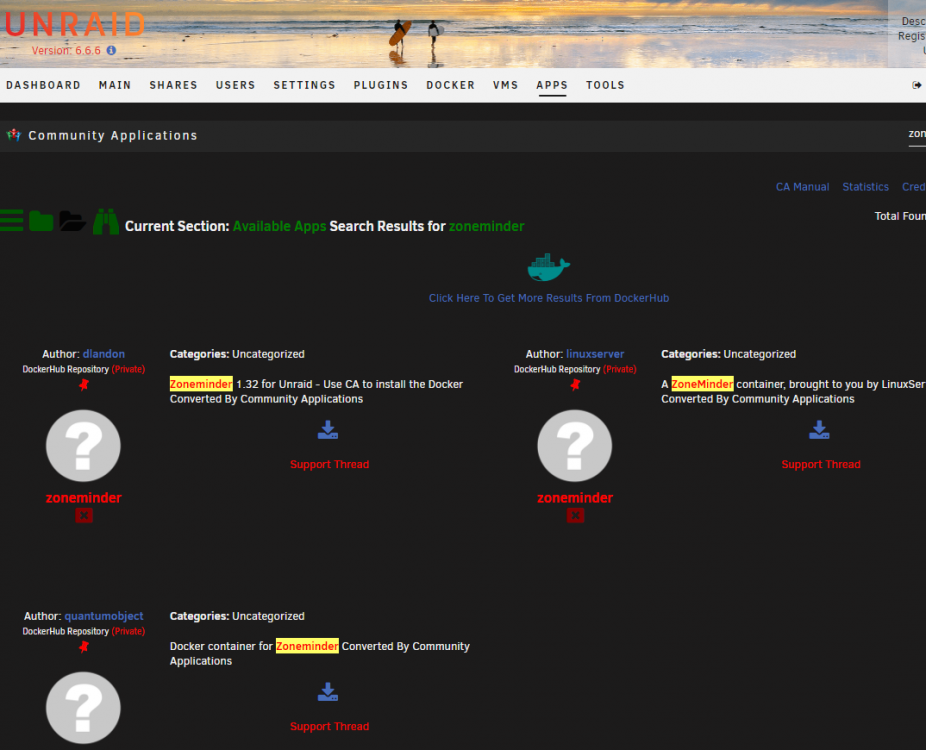Open dlandon zoneminder placeholder thumbnail
This screenshot has width=926, height=750.
tap(83, 446)
